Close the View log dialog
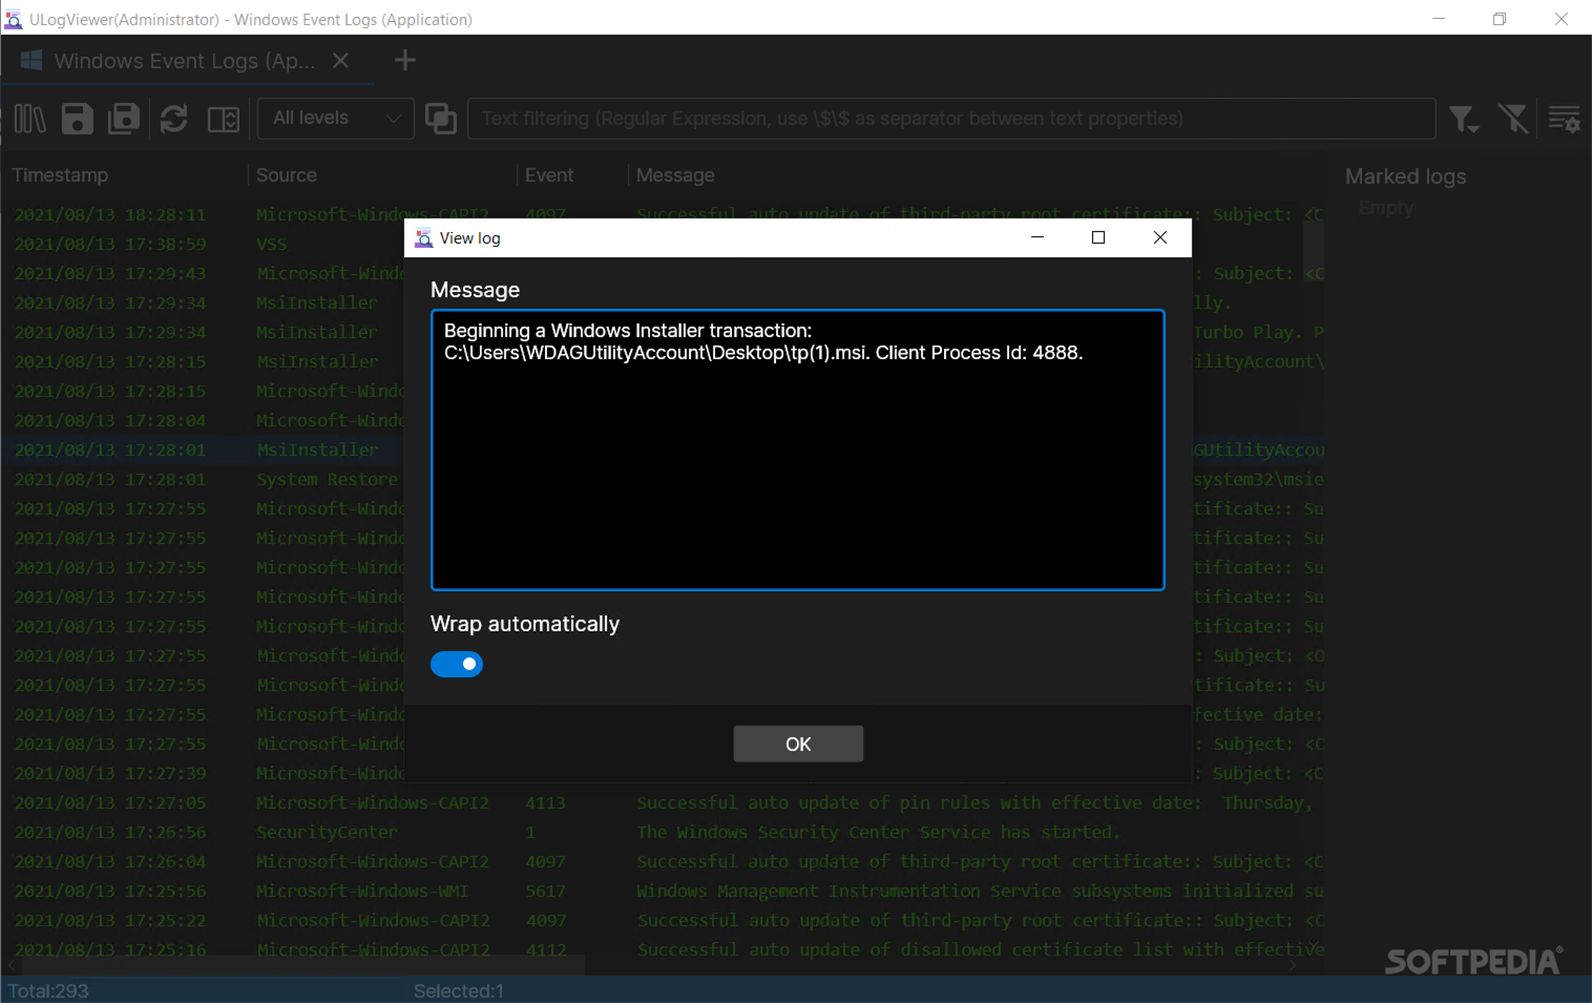 [x=1160, y=238]
